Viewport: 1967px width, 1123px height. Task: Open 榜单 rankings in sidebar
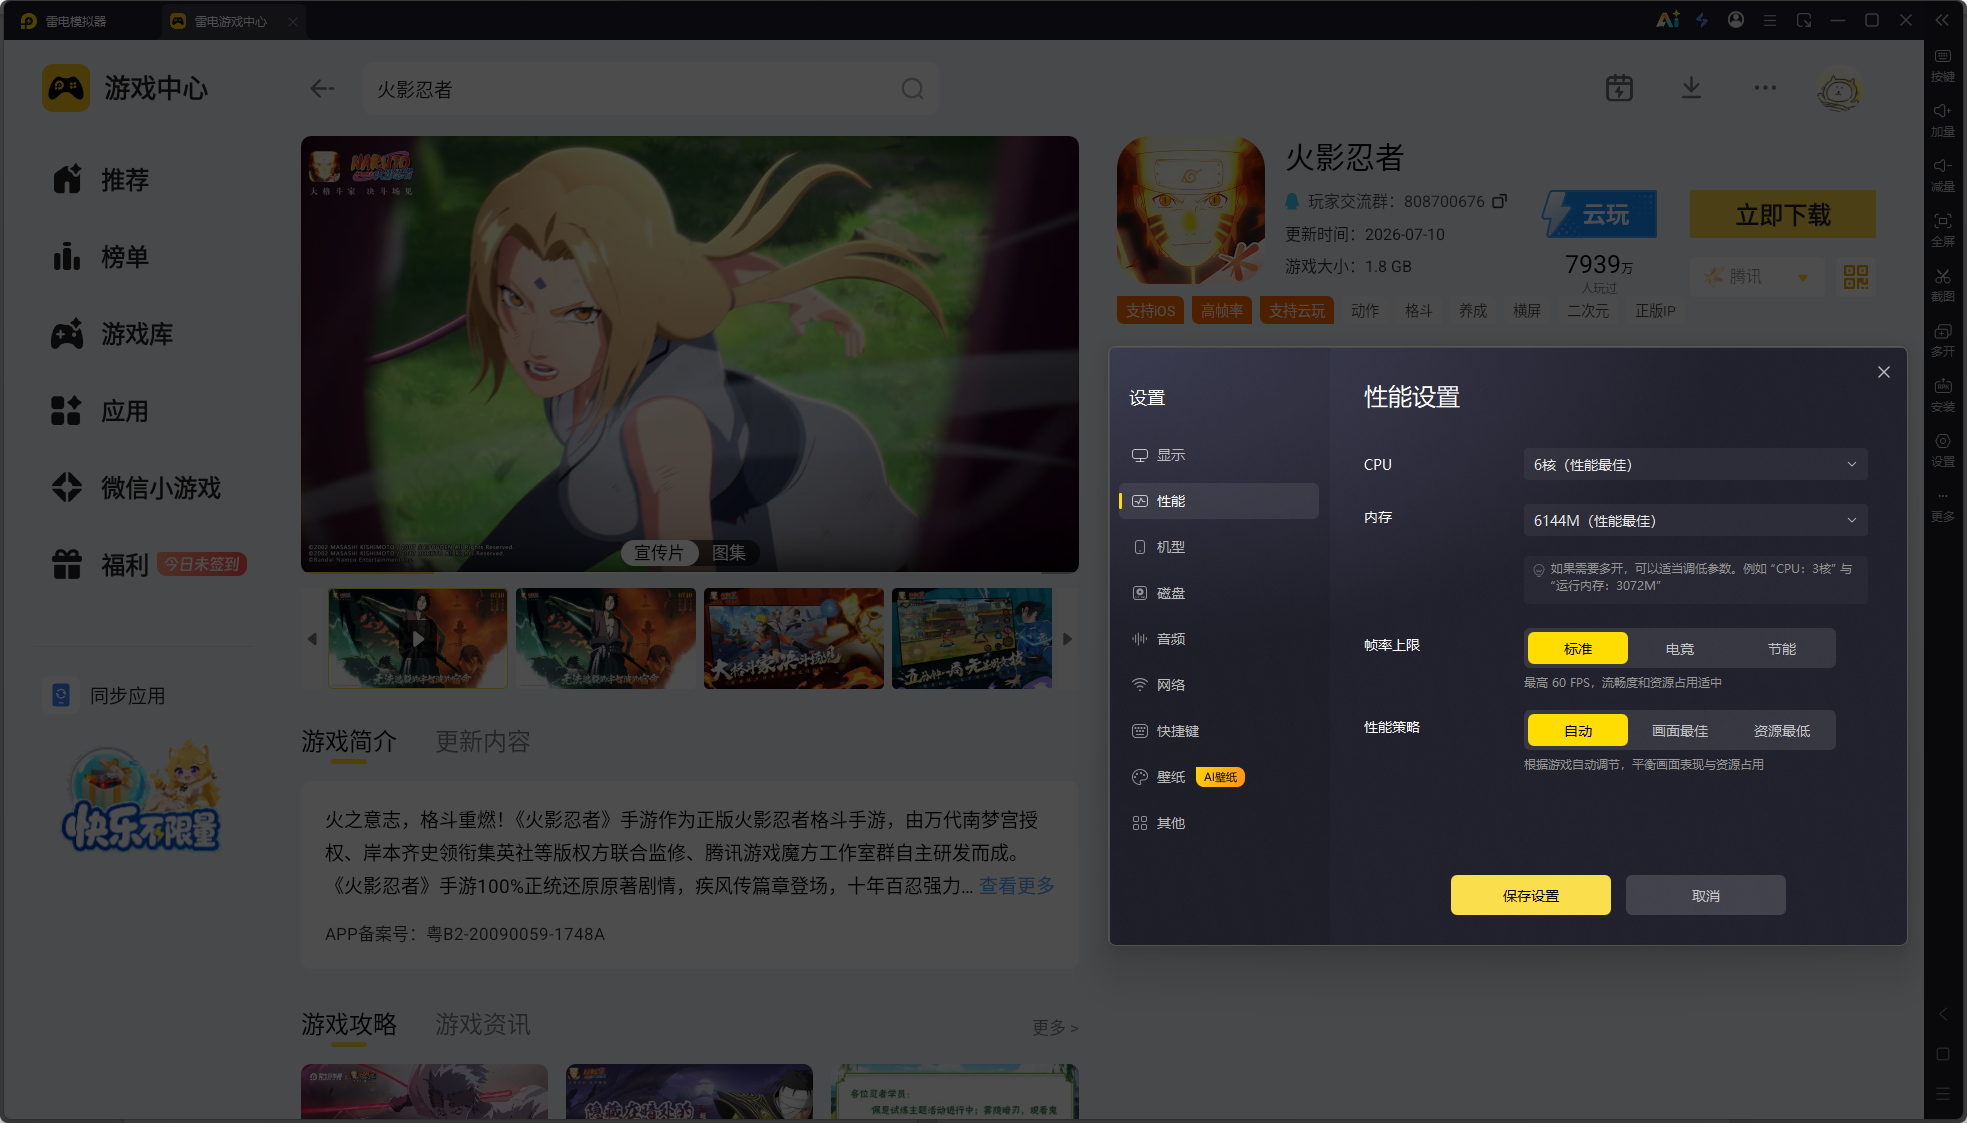pyautogui.click(x=100, y=257)
